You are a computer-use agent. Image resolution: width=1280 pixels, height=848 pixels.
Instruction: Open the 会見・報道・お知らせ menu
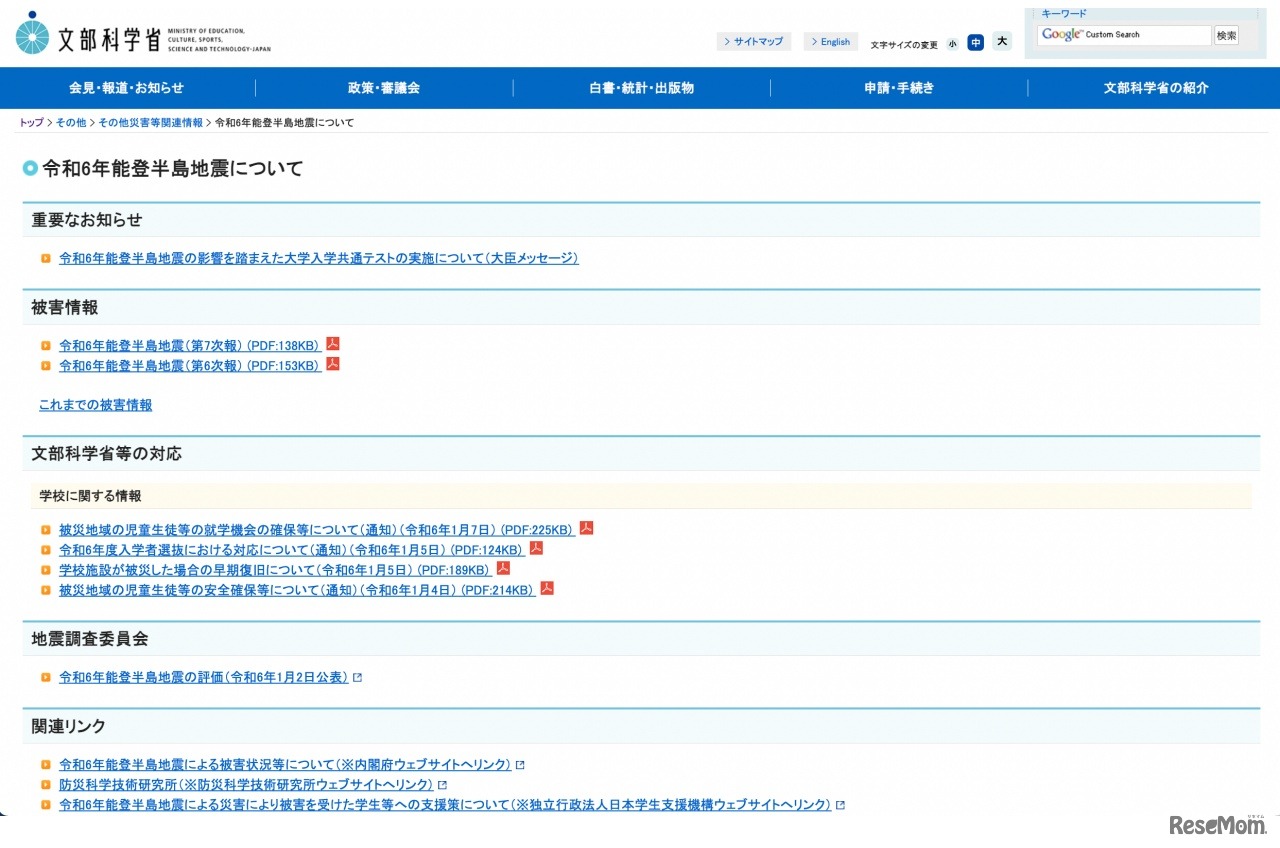(x=127, y=88)
